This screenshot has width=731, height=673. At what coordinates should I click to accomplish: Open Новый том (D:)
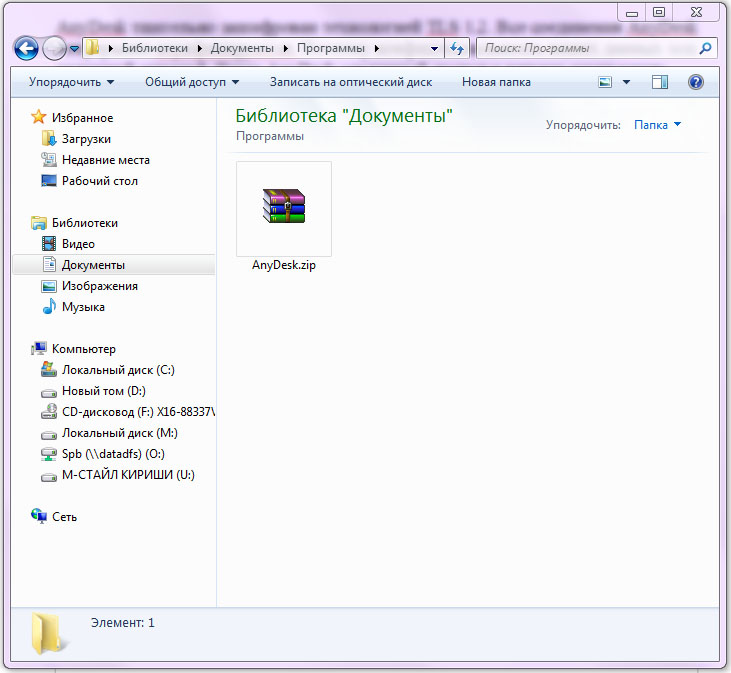click(104, 391)
